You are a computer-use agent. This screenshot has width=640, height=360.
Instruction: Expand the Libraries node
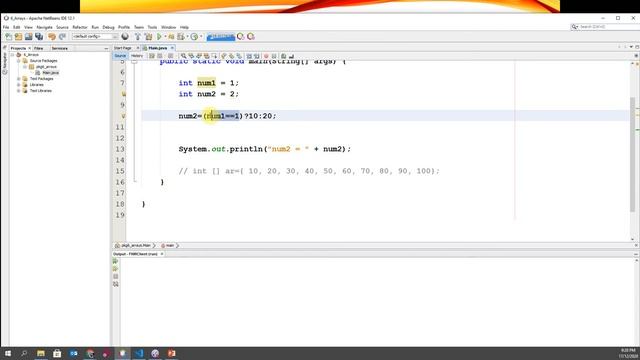pyautogui.click(x=19, y=85)
